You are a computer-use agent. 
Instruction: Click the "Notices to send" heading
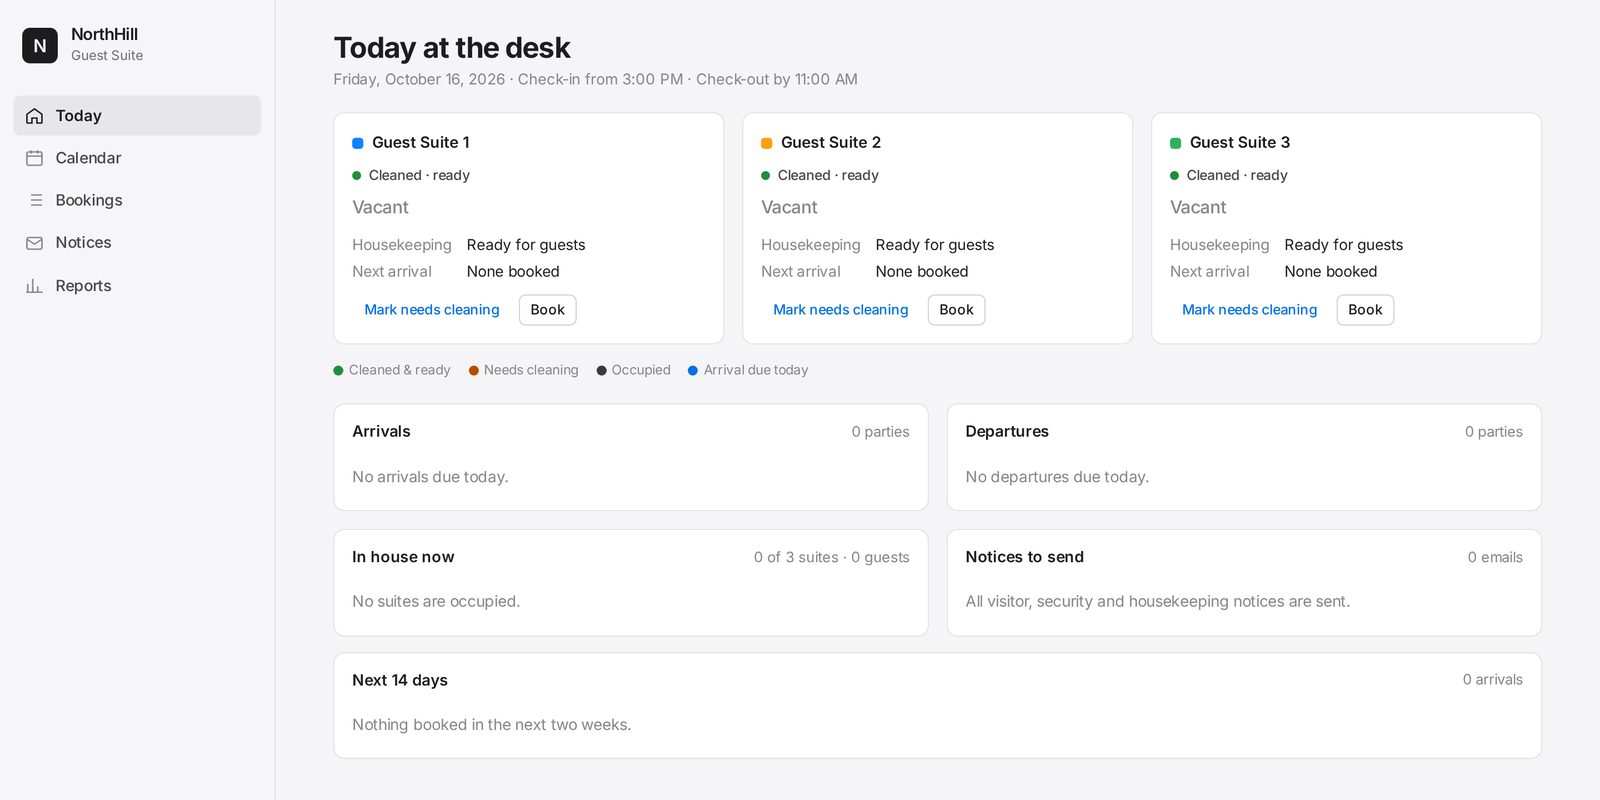point(1025,557)
